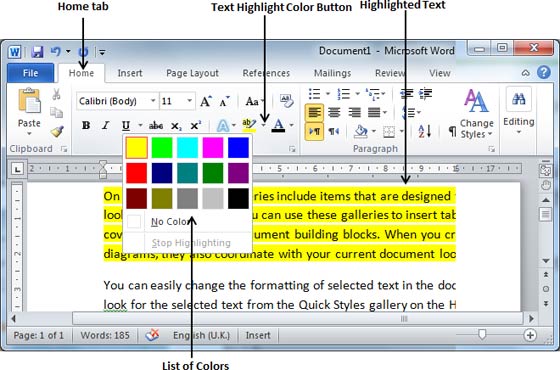Pick the red highlight swatch
The width and height of the screenshot is (560, 370).
click(136, 173)
